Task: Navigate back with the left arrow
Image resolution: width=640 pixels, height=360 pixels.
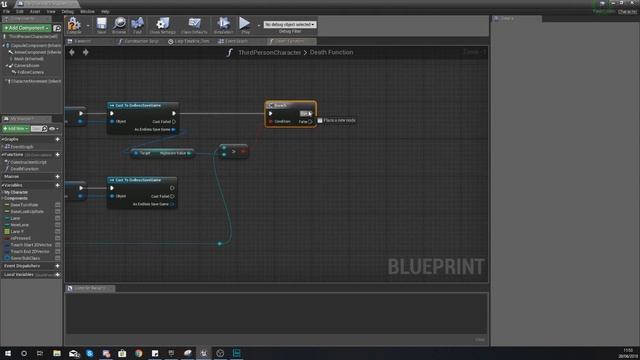Action: point(72,52)
